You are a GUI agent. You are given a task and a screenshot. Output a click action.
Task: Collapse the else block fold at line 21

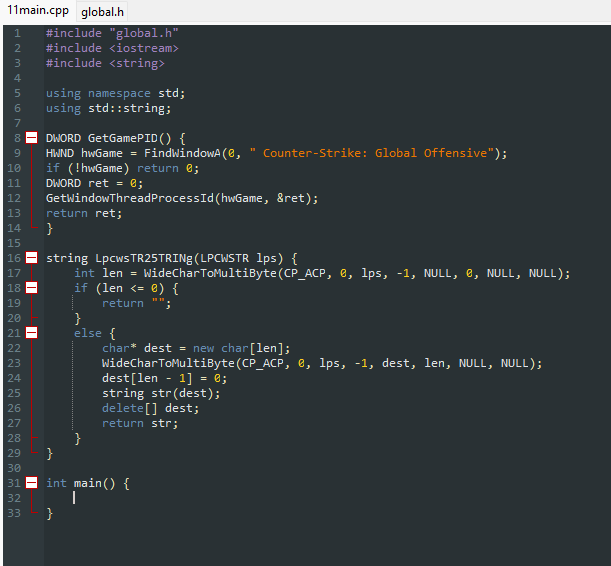click(x=32, y=333)
